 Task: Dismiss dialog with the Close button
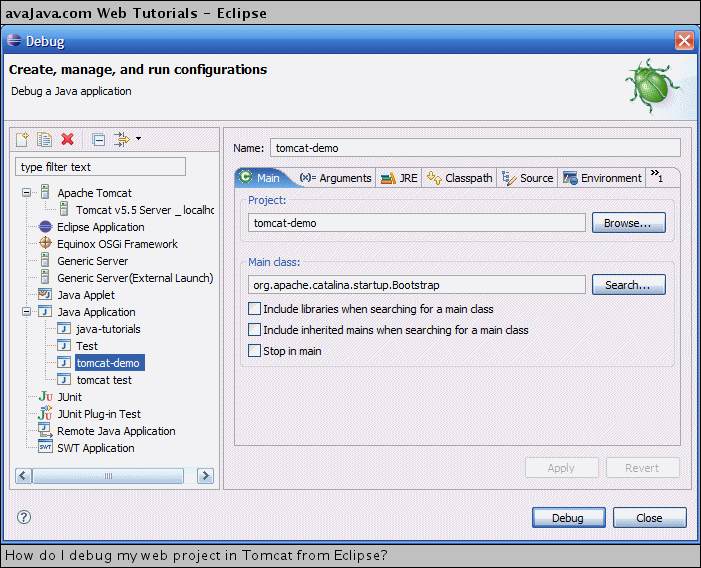pyautogui.click(x=649, y=518)
